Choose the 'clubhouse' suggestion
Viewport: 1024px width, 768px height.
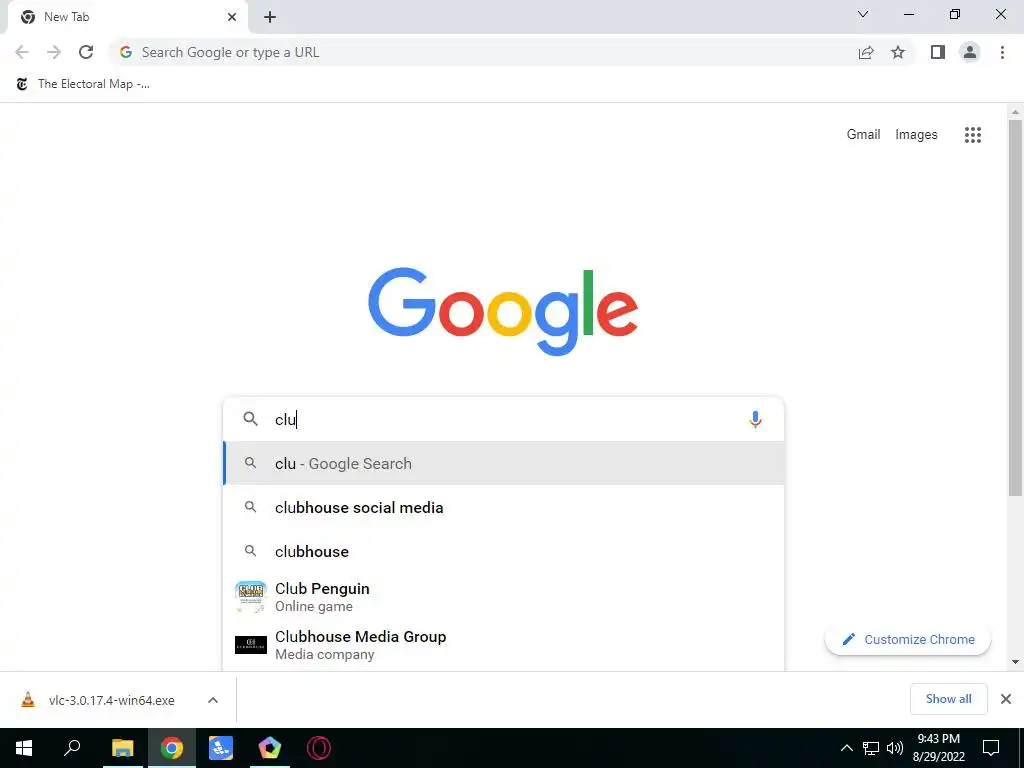(504, 551)
